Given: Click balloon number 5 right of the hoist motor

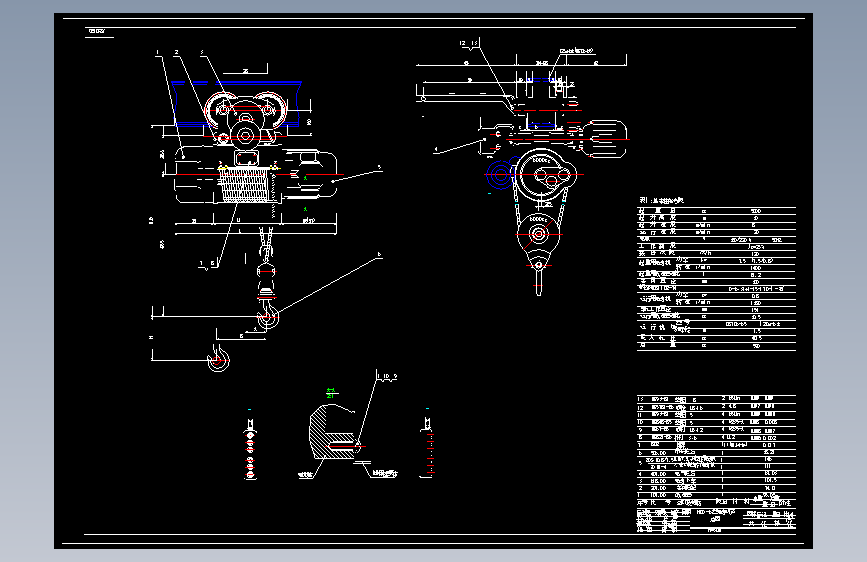Looking at the screenshot, I should coord(379,167).
